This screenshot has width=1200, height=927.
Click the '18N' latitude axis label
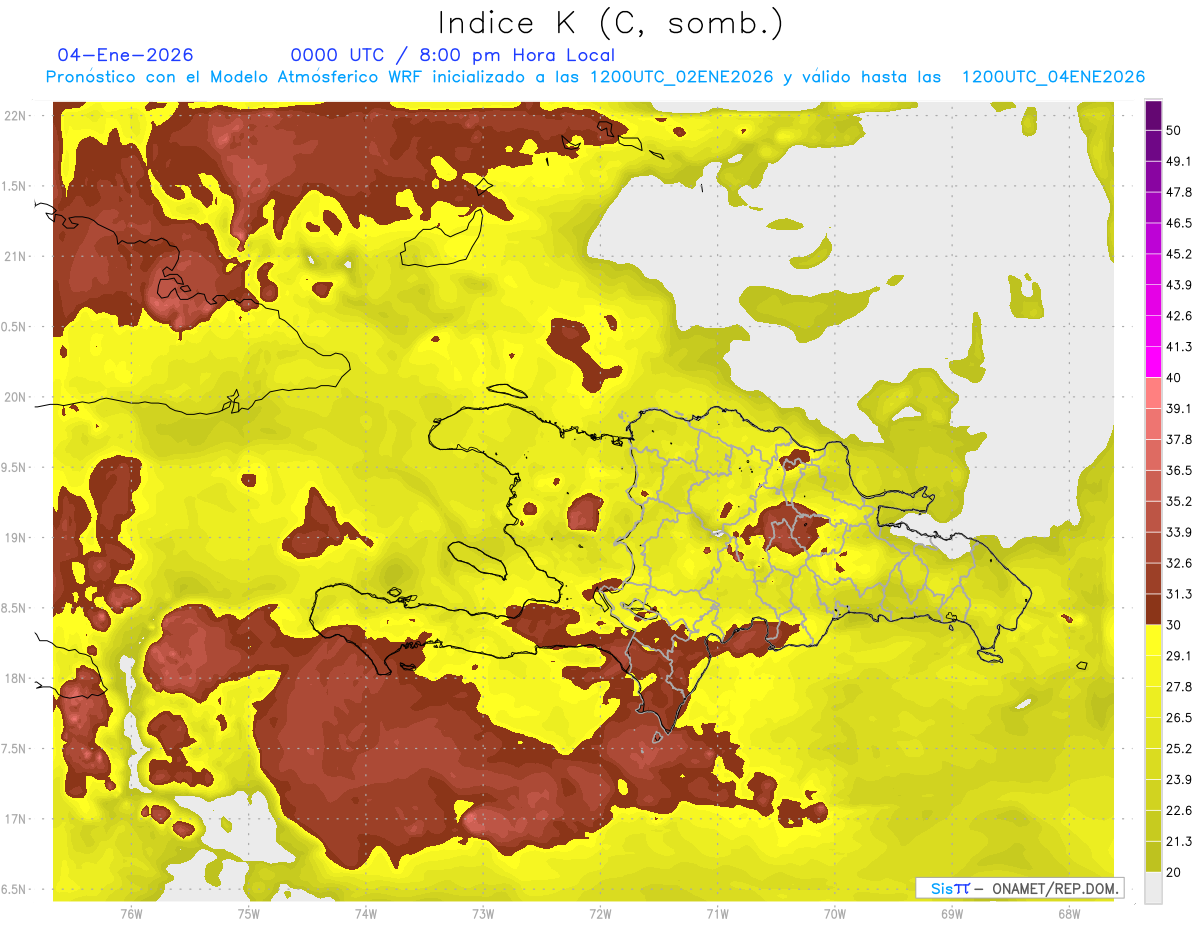17,679
